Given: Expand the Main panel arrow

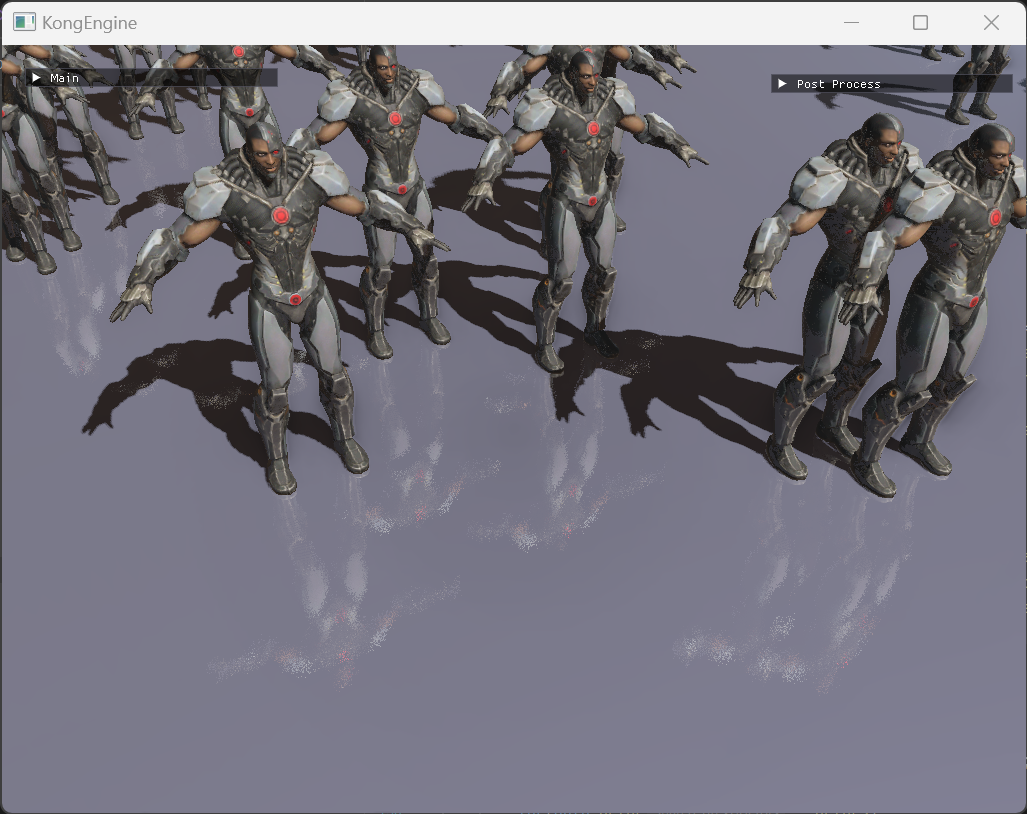Looking at the screenshot, I should click(37, 78).
